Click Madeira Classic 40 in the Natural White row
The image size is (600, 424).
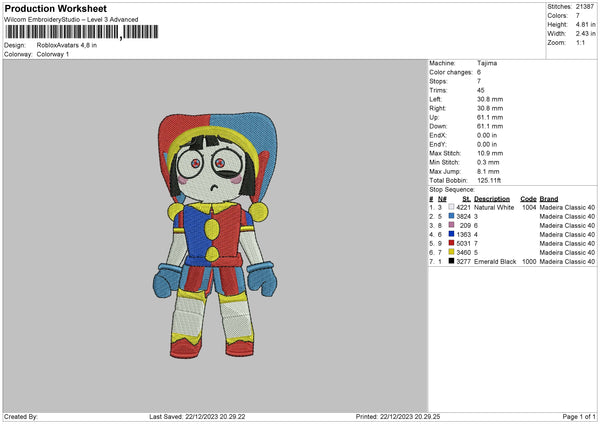(567, 207)
